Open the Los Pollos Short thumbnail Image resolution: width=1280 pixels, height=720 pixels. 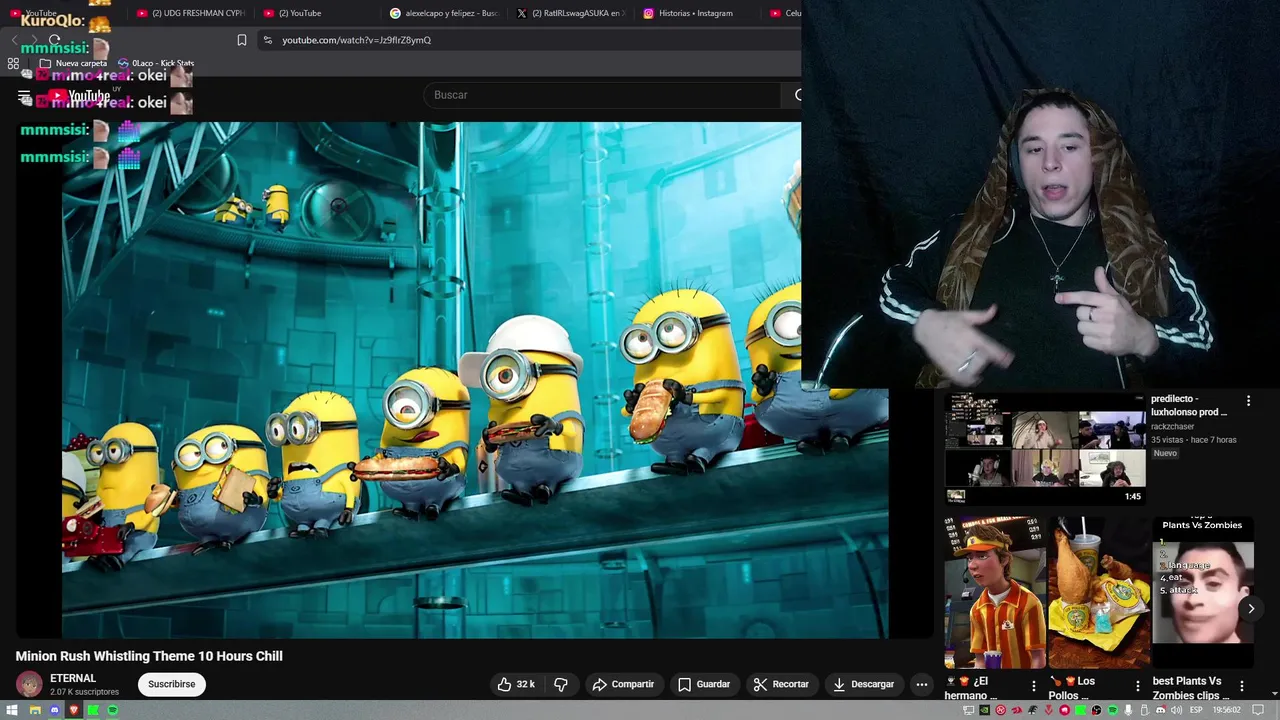point(1098,592)
